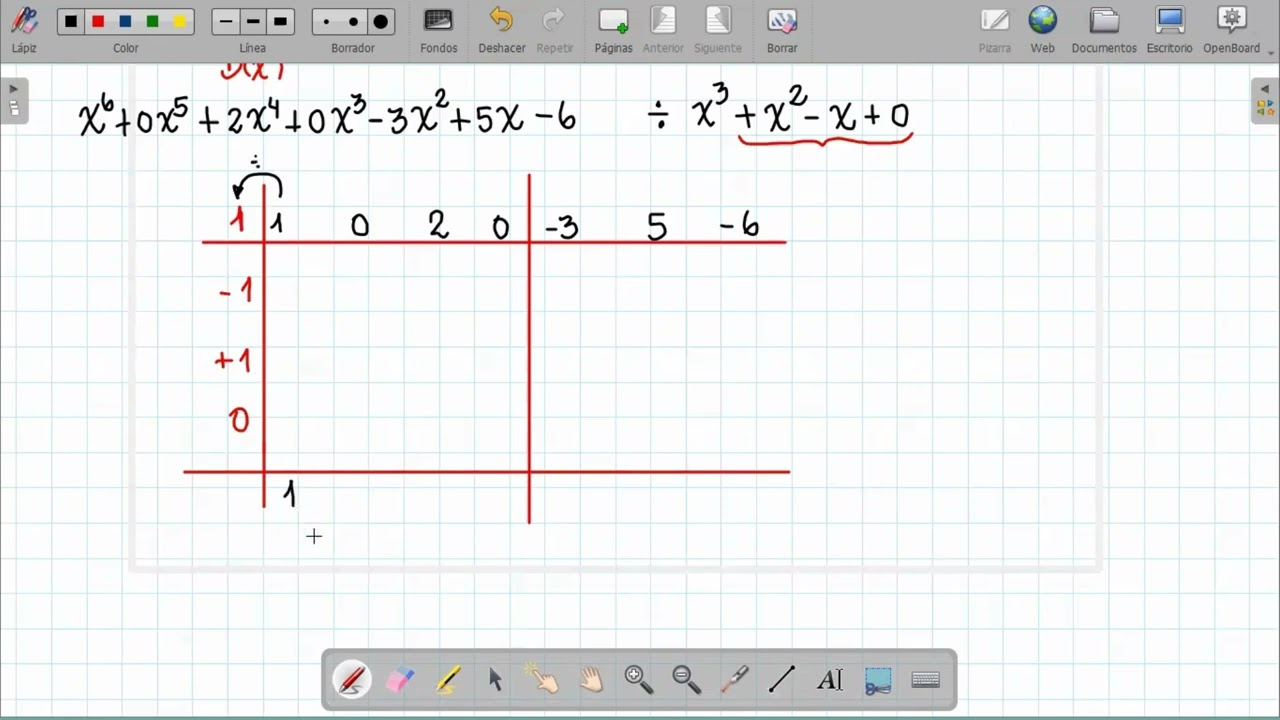Pick the blue pen color

coord(125,22)
